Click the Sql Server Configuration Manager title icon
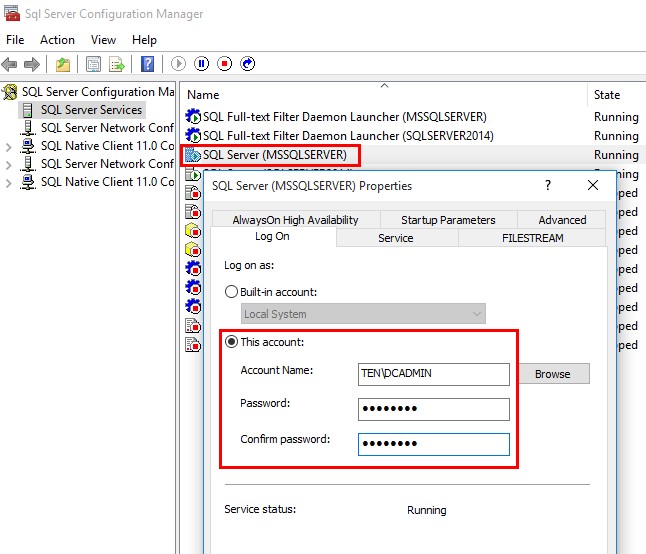Viewport: 646px width, 554px height. pyautogui.click(x=12, y=13)
